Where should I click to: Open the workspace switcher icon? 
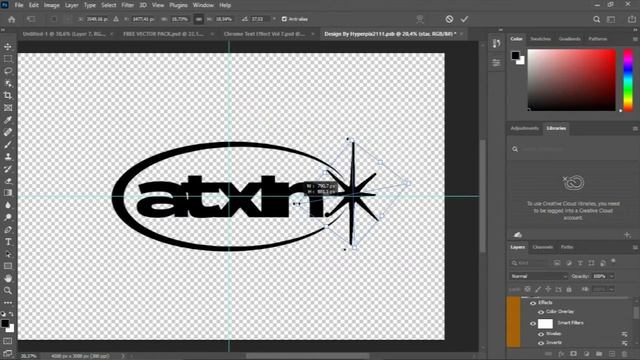click(611, 19)
